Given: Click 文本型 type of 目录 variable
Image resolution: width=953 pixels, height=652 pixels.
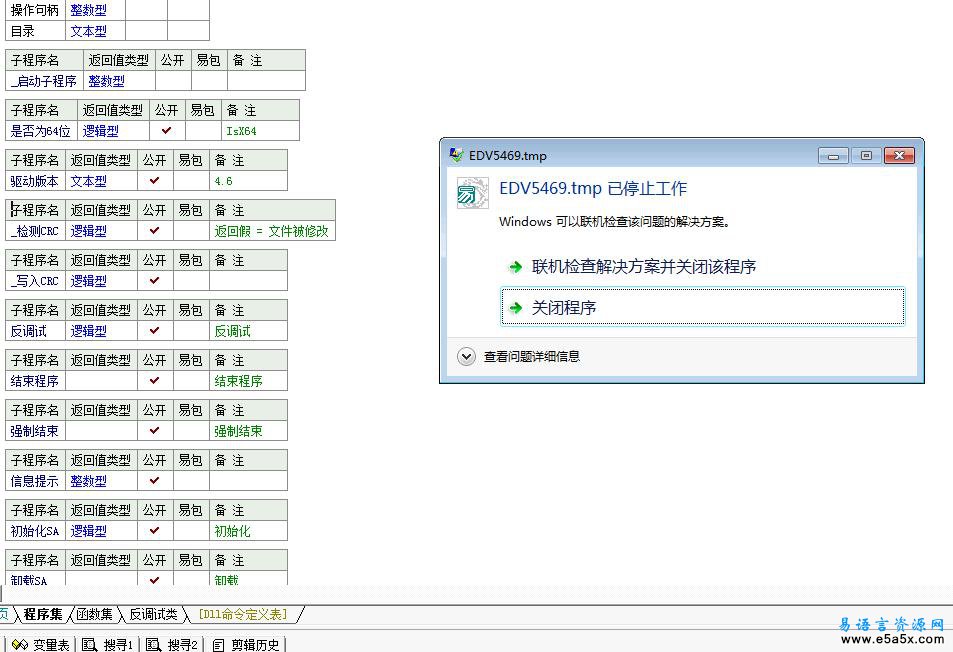Looking at the screenshot, I should tap(95, 30).
